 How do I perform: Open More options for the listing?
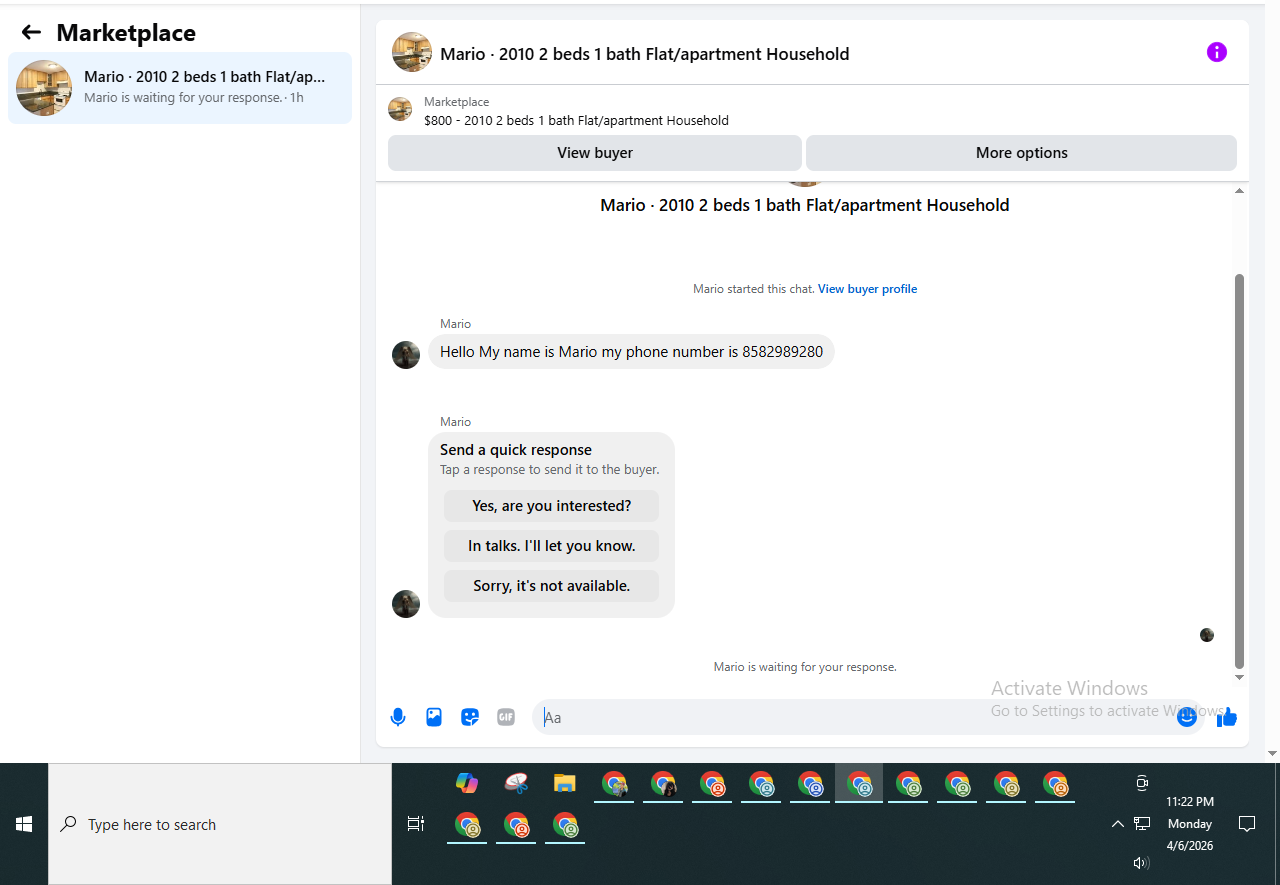(x=1021, y=153)
